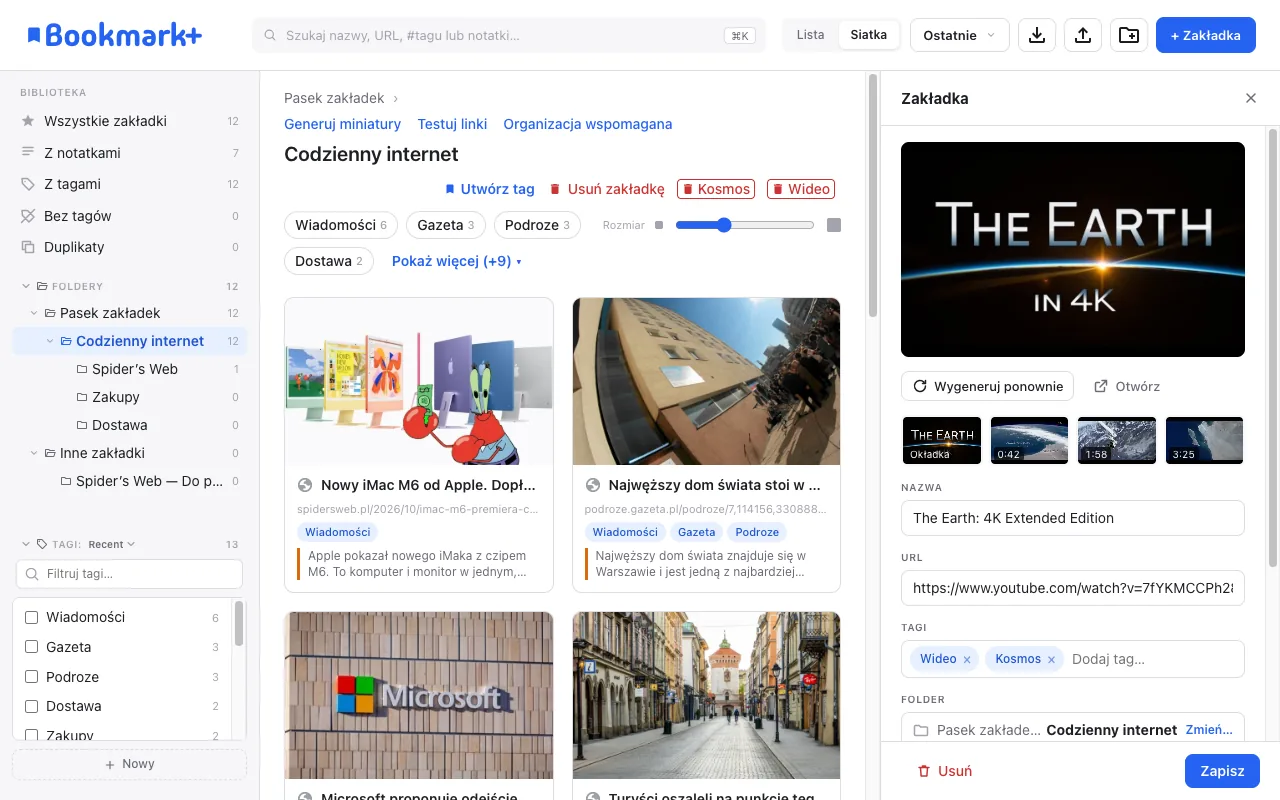Delete the Wideo tag via red button
The height and width of the screenshot is (800, 1280).
coord(801,189)
